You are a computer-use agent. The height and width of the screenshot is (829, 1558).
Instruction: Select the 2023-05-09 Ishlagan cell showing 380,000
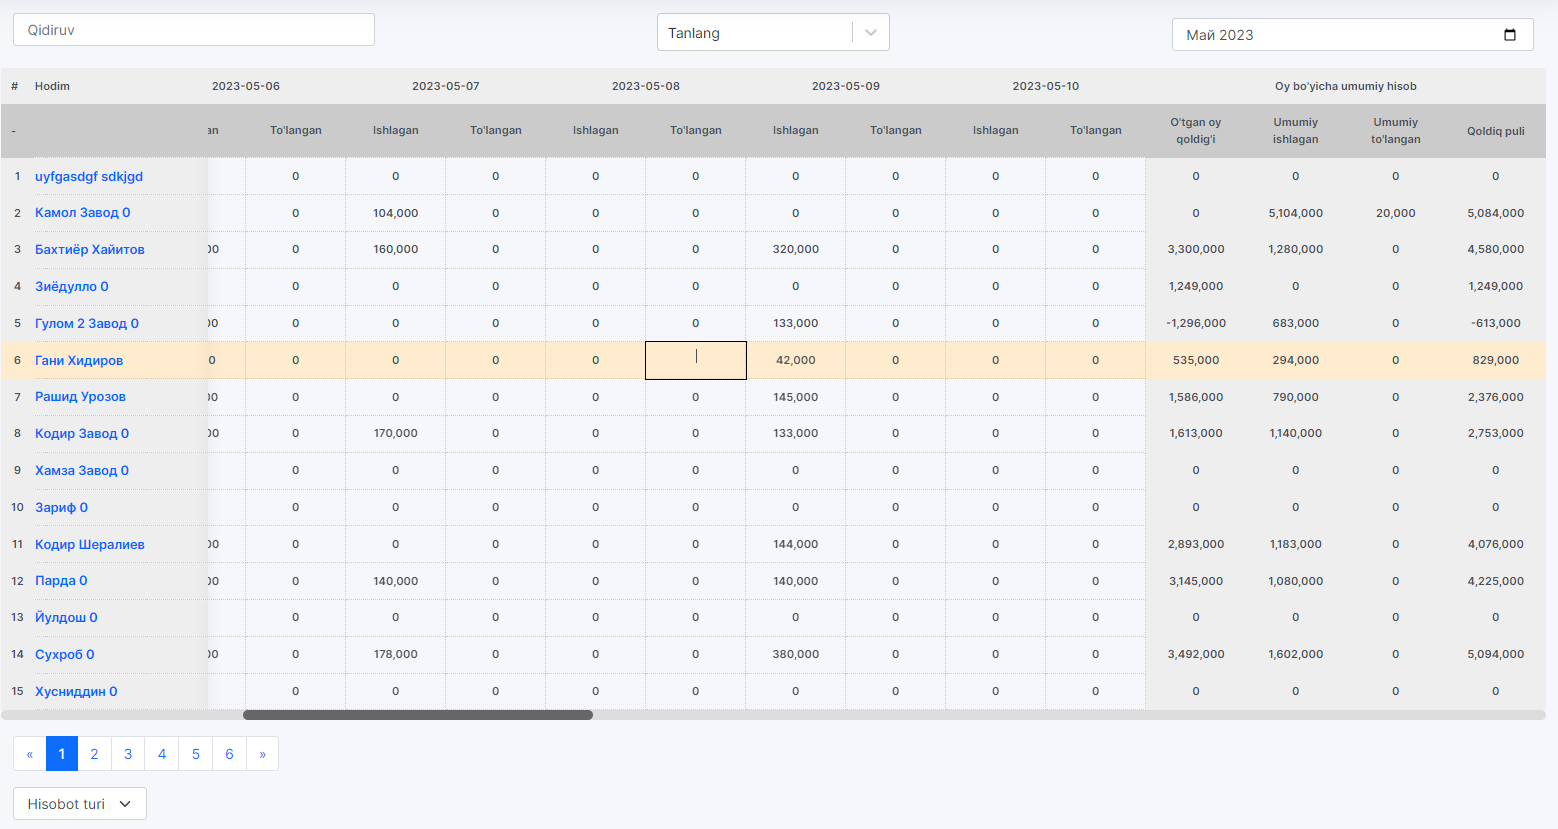coord(795,654)
